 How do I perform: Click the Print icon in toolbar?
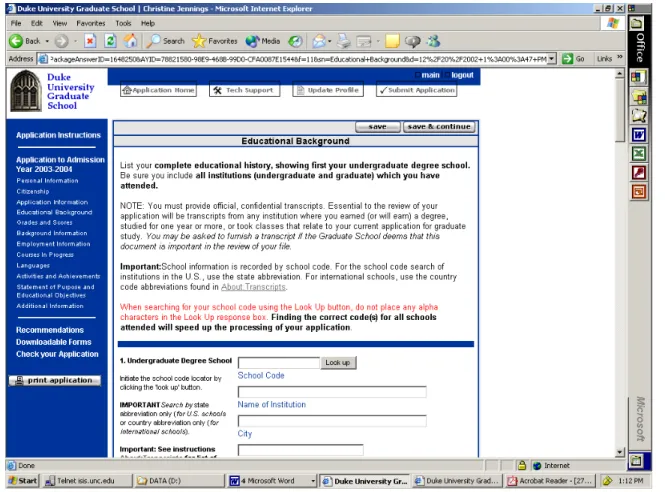[344, 41]
